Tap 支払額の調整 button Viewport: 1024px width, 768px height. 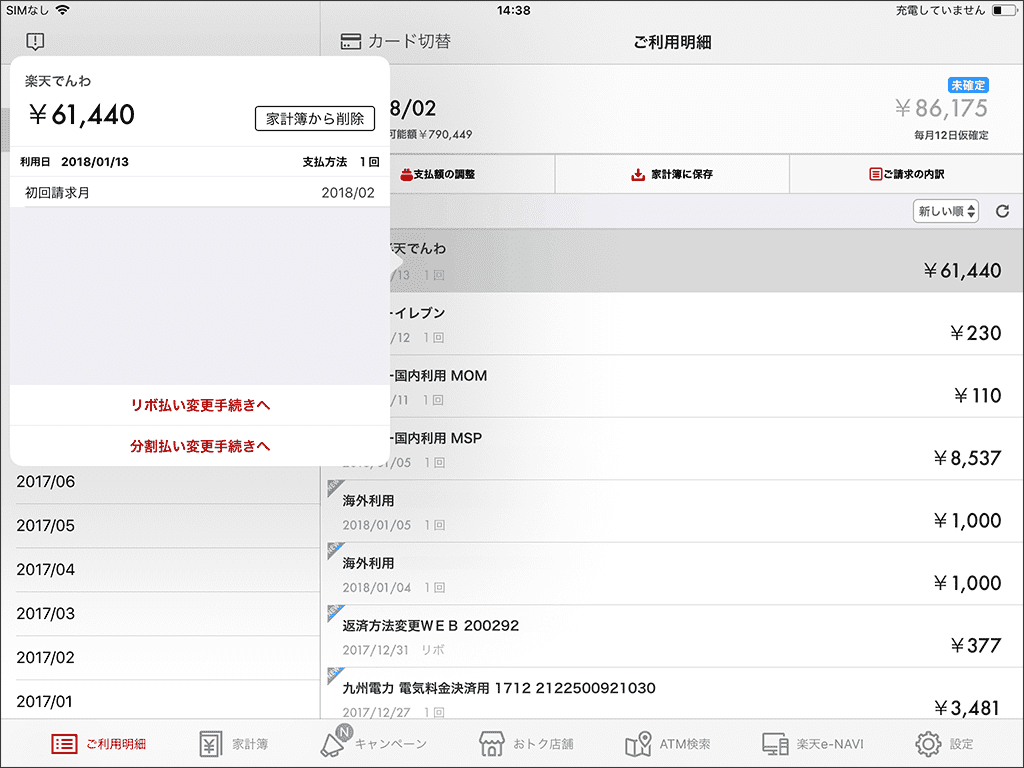(437, 174)
